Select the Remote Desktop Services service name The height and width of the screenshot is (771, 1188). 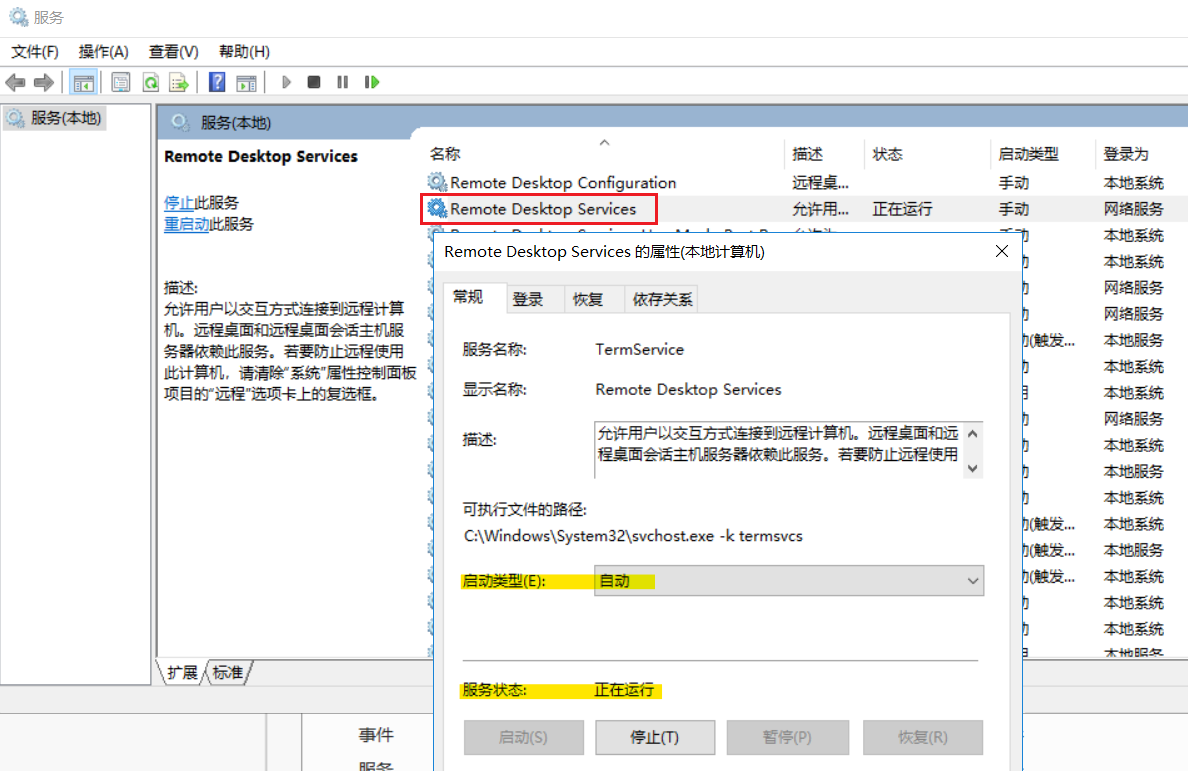click(543, 209)
